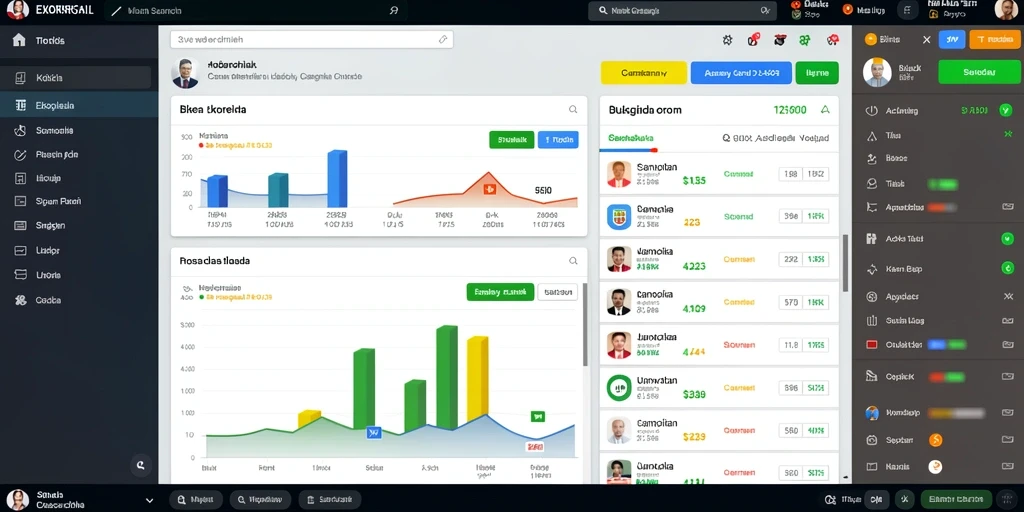Click the home icon in the left sidebar

19,40
